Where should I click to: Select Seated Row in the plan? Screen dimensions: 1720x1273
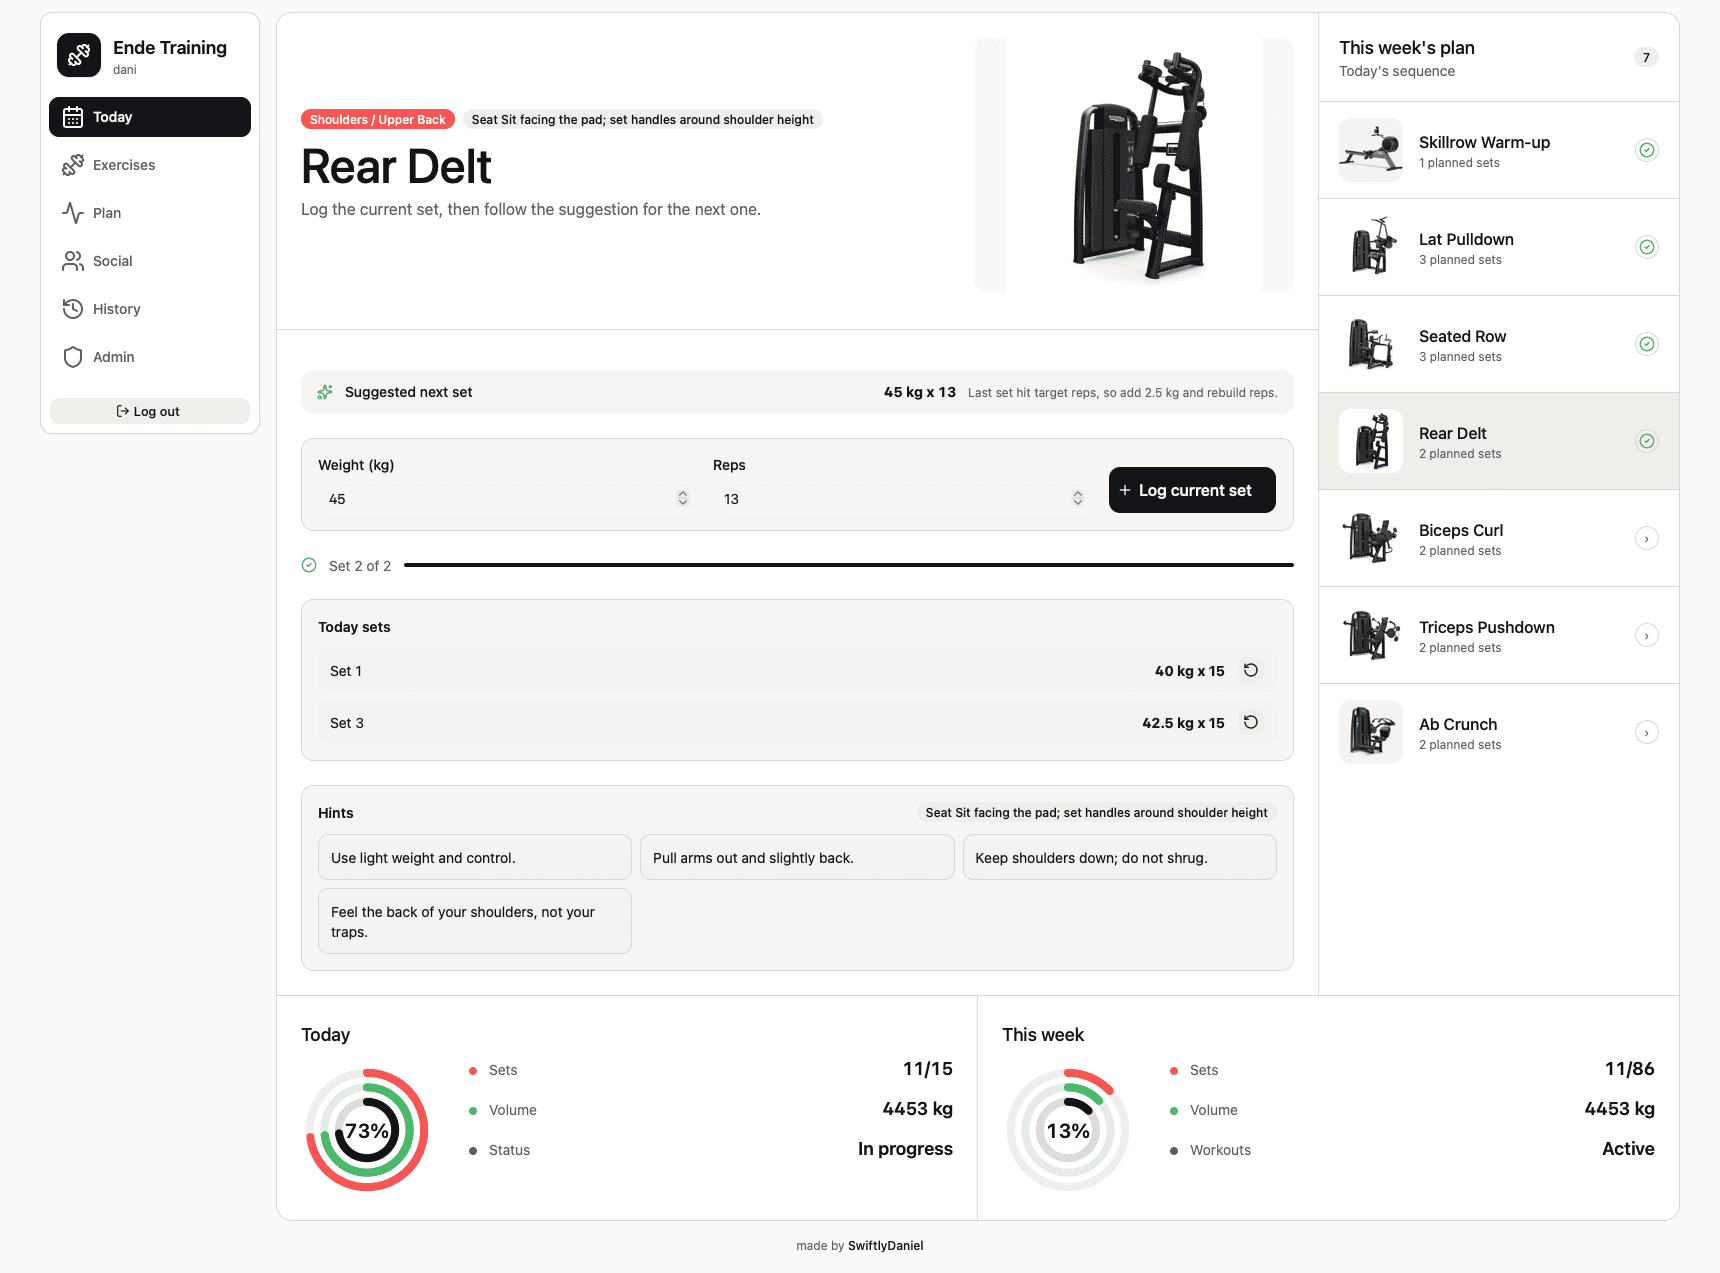pyautogui.click(x=1499, y=344)
